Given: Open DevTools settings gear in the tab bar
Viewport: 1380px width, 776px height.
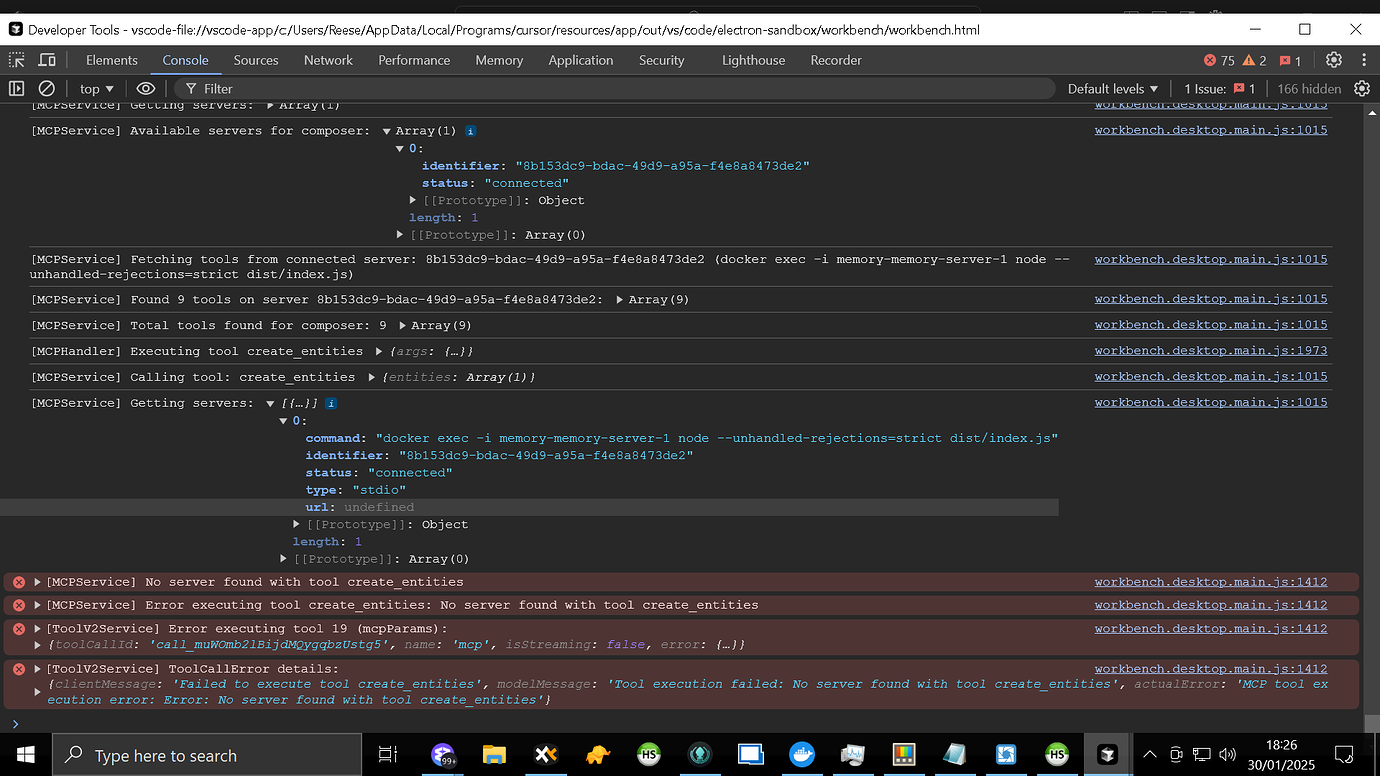Looking at the screenshot, I should pos(1334,60).
